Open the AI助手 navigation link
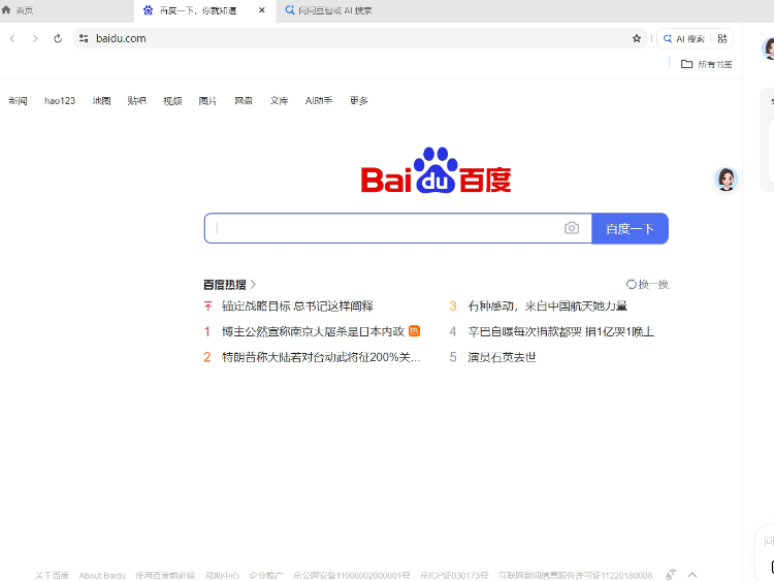The width and height of the screenshot is (774, 581). 318,101
